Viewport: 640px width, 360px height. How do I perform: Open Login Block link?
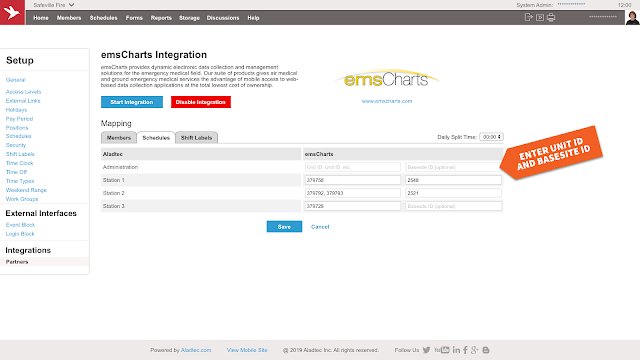tap(20, 234)
